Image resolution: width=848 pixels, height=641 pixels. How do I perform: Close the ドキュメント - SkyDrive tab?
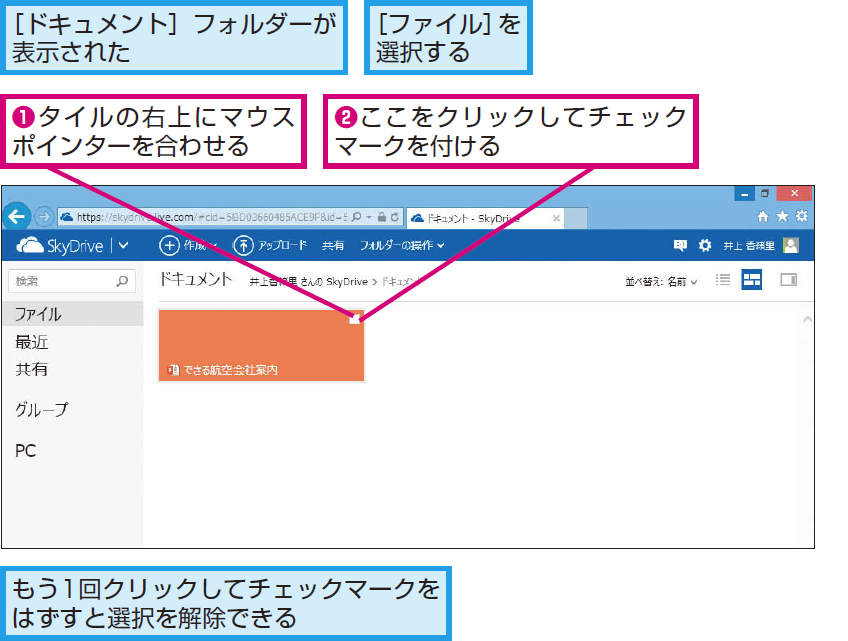point(556,219)
